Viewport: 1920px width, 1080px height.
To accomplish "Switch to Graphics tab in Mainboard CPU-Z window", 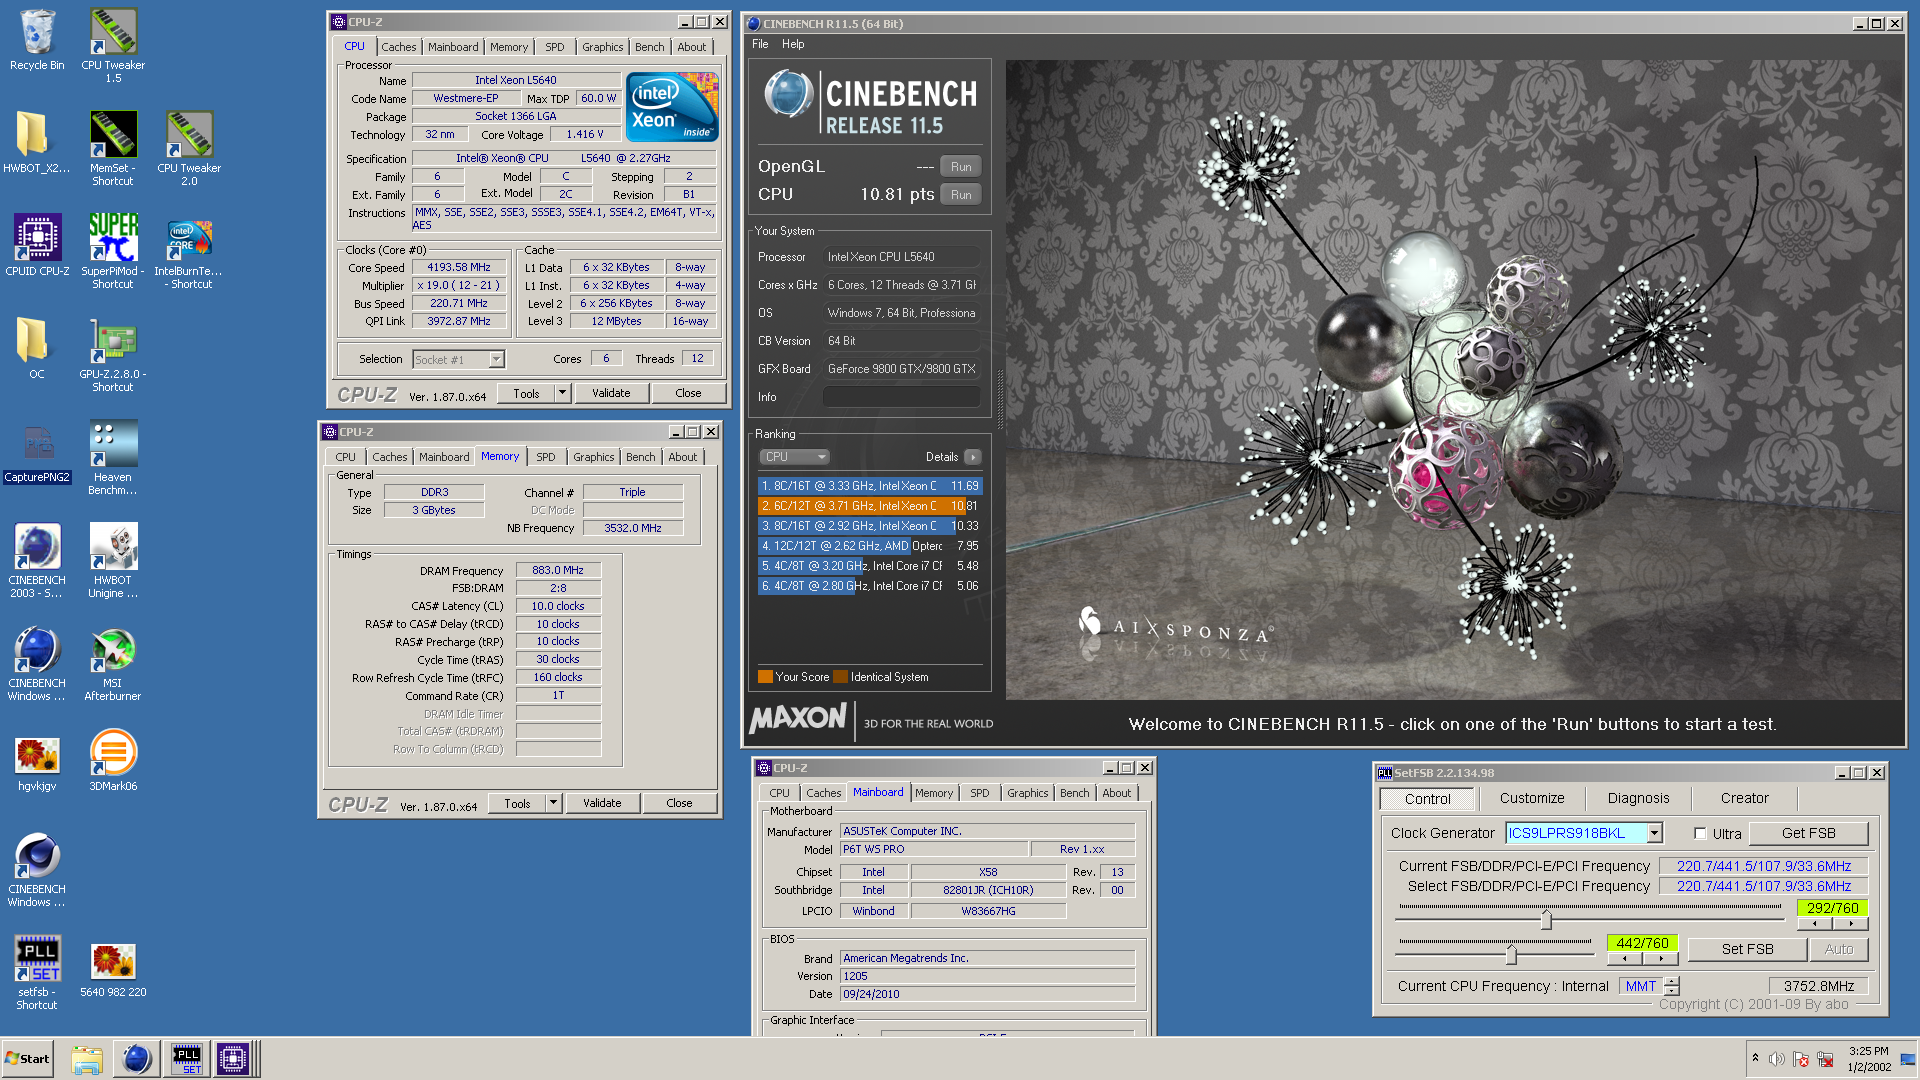I will pyautogui.click(x=1027, y=793).
